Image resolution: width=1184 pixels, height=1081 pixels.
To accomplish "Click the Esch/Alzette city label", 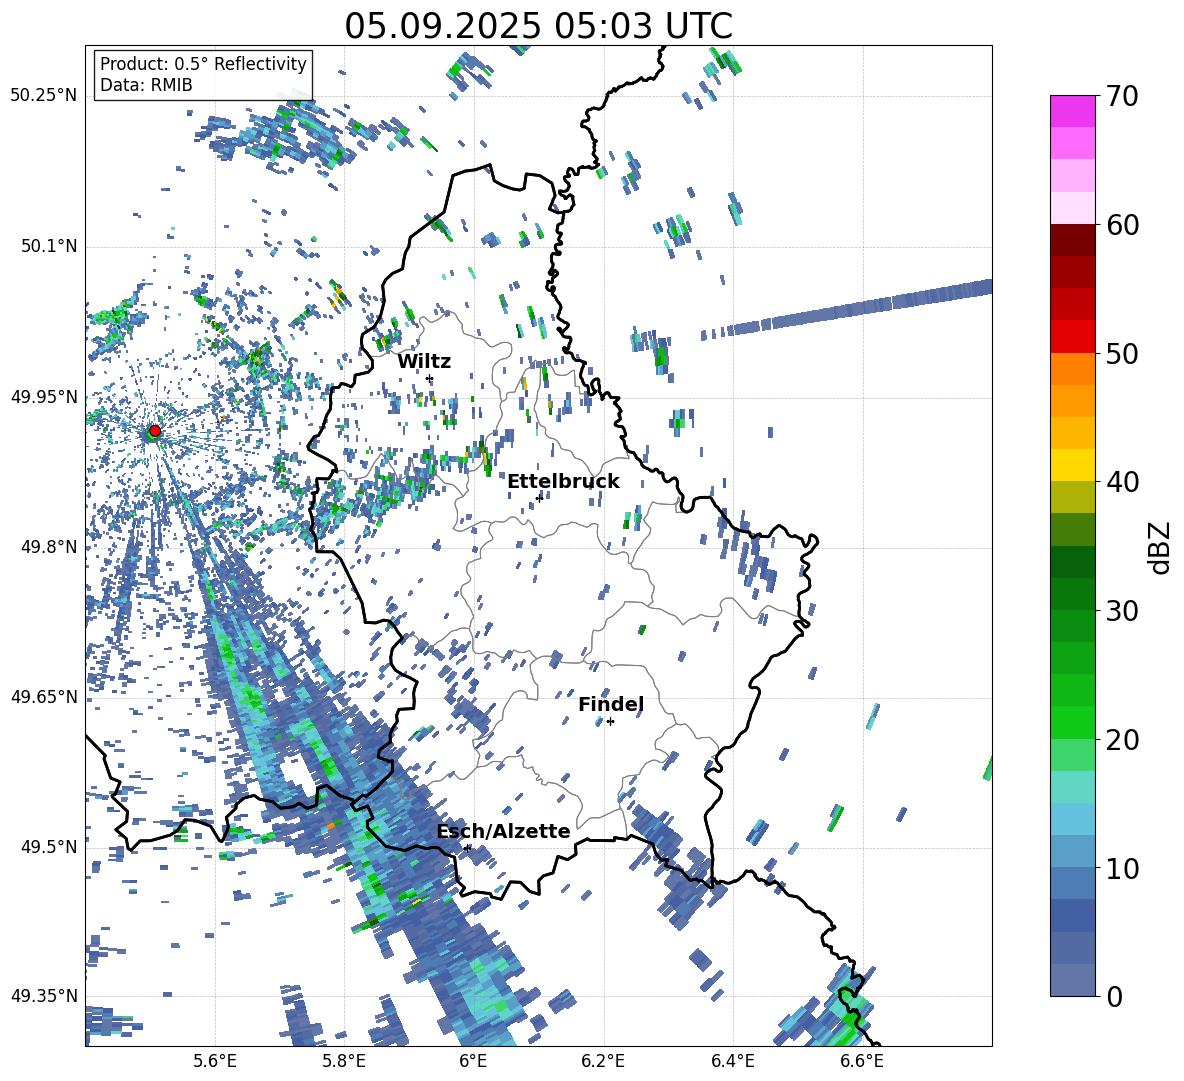I will (x=503, y=832).
